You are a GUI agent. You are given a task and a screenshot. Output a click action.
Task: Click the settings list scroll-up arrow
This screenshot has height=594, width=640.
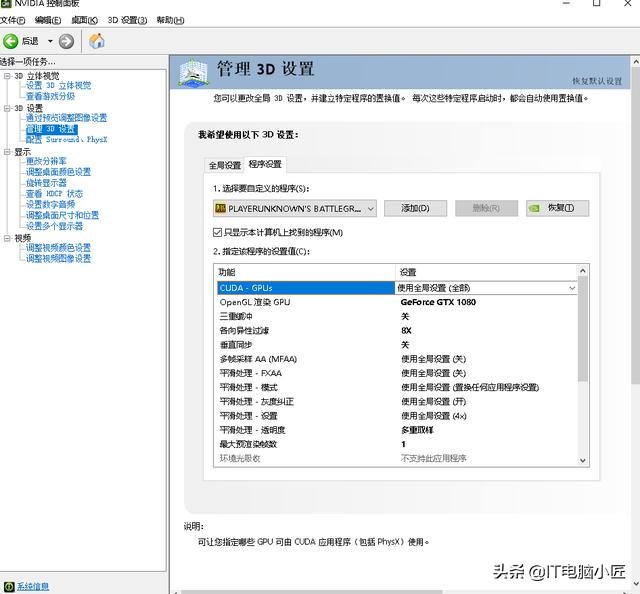pyautogui.click(x=583, y=271)
